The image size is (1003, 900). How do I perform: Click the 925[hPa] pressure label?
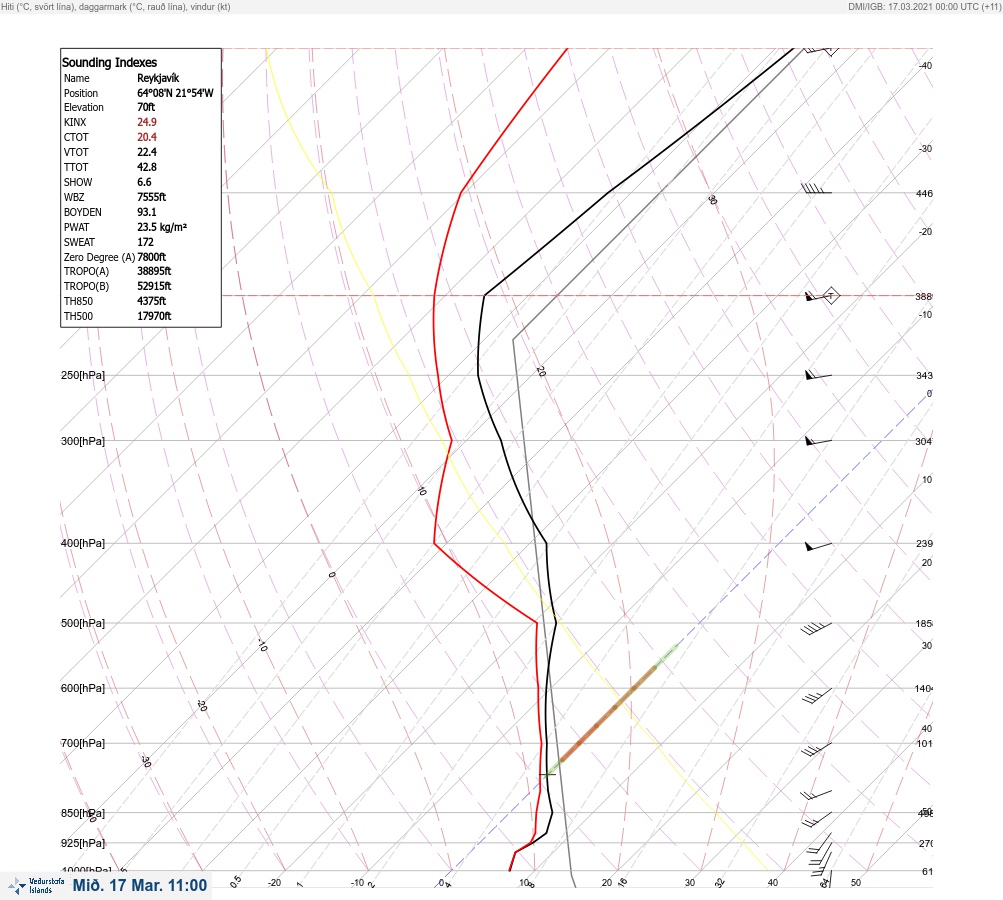(x=83, y=843)
